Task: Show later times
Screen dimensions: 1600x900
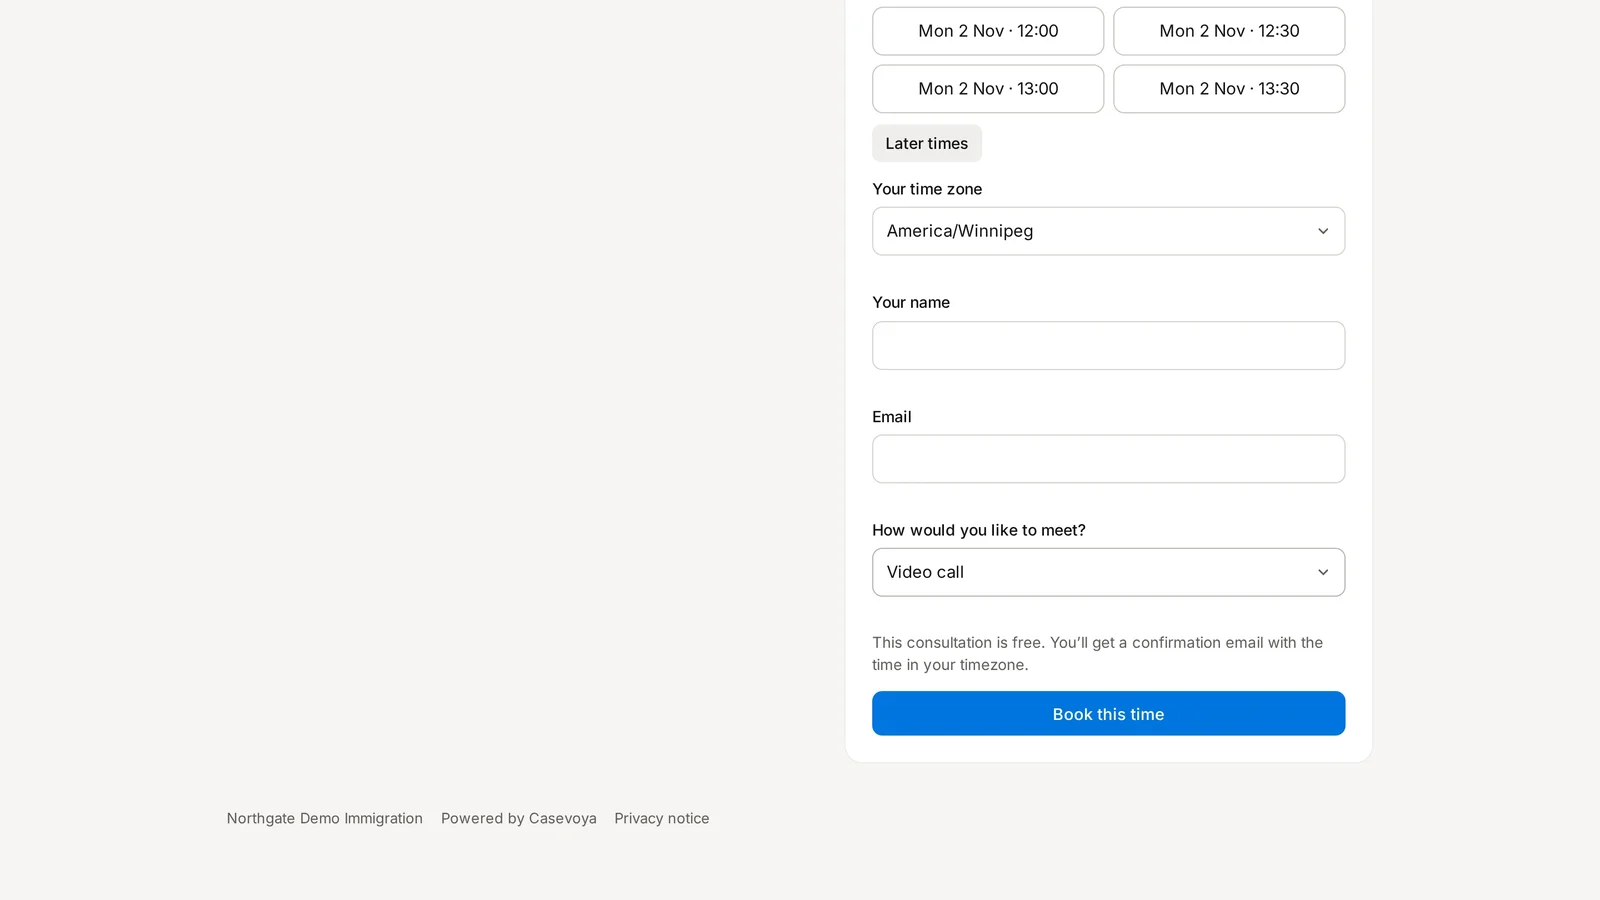Action: point(927,143)
